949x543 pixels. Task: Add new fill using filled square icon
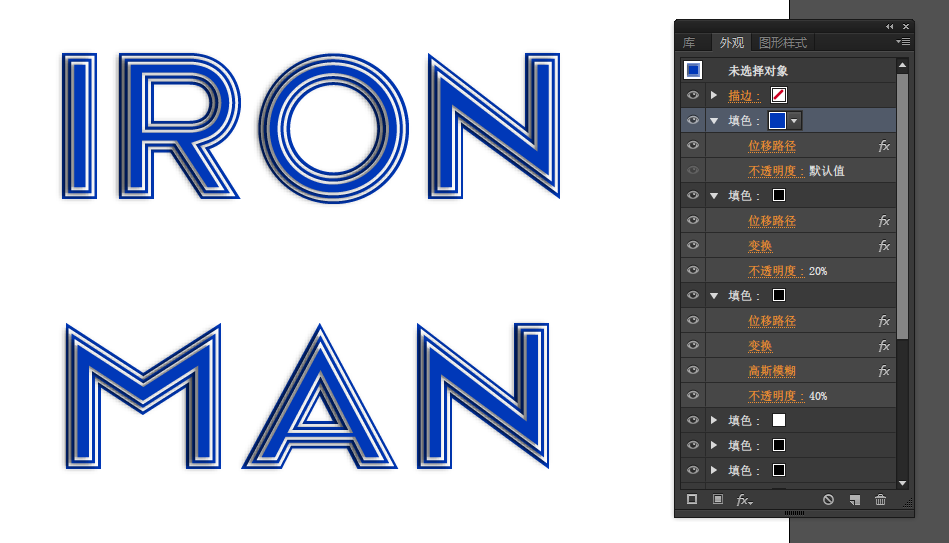pyautogui.click(x=718, y=499)
